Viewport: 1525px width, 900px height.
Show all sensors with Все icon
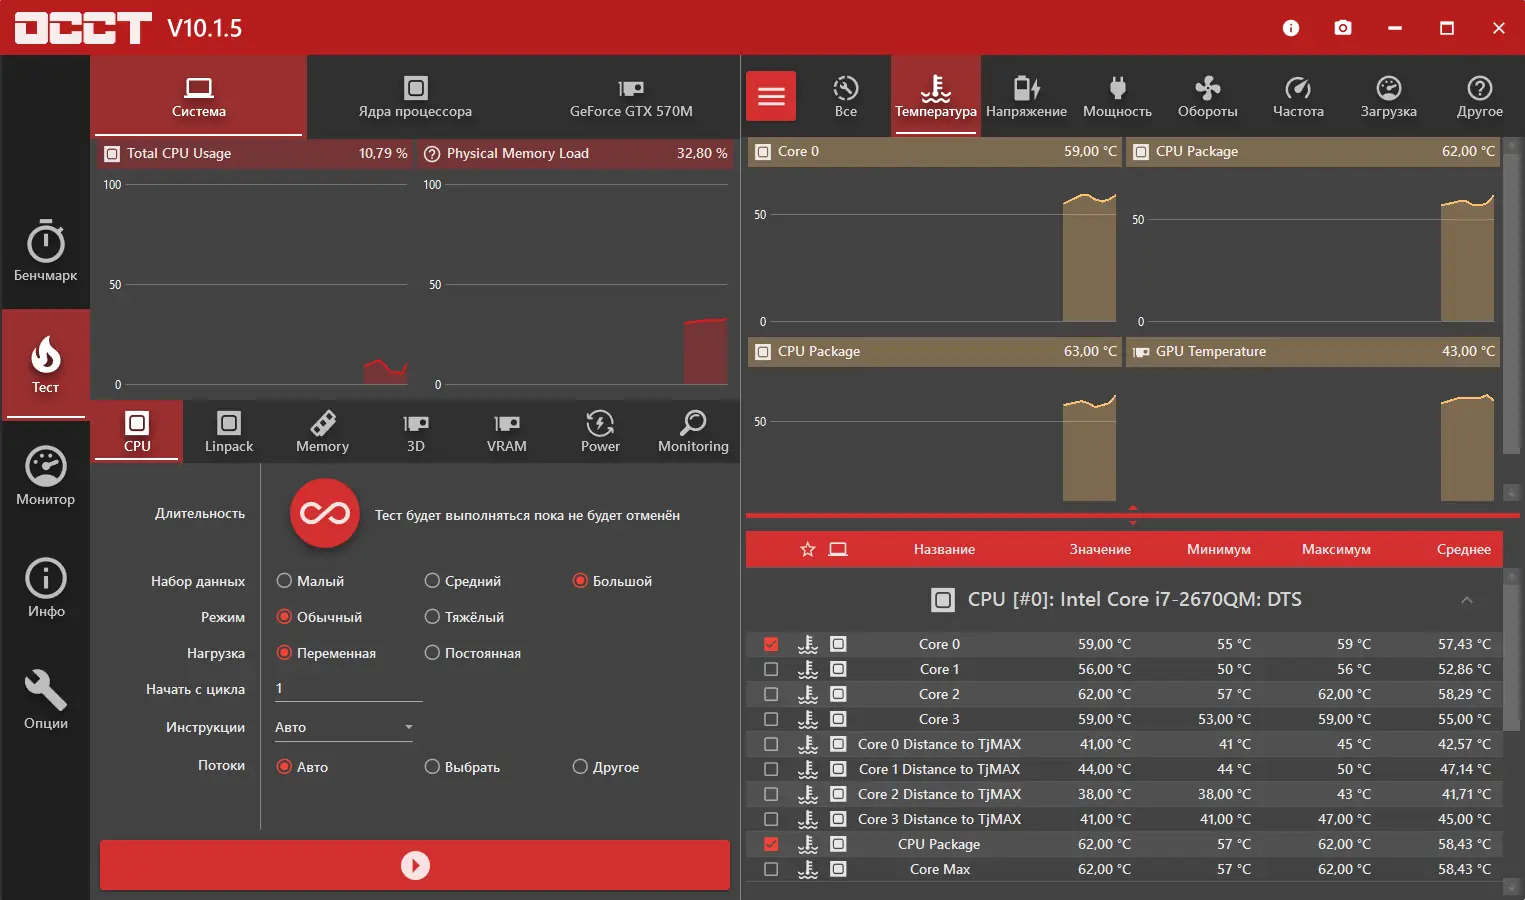846,96
